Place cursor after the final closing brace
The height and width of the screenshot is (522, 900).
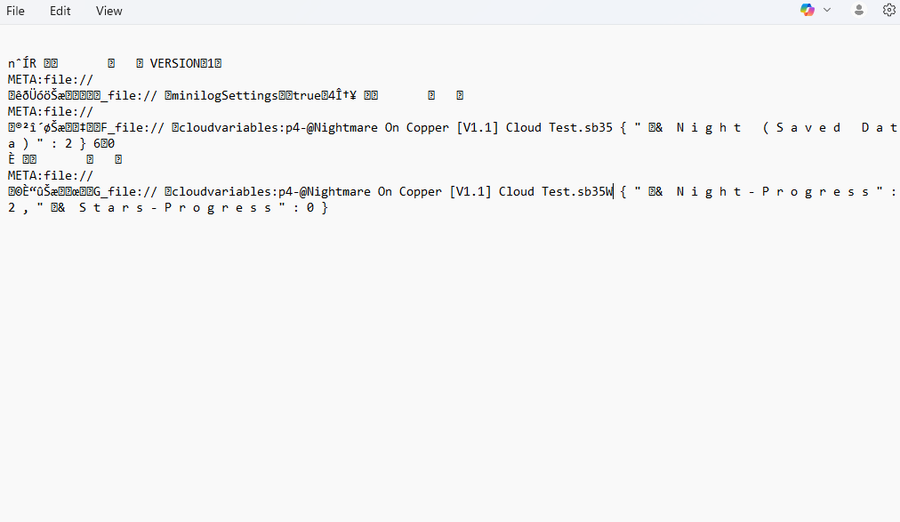click(328, 207)
